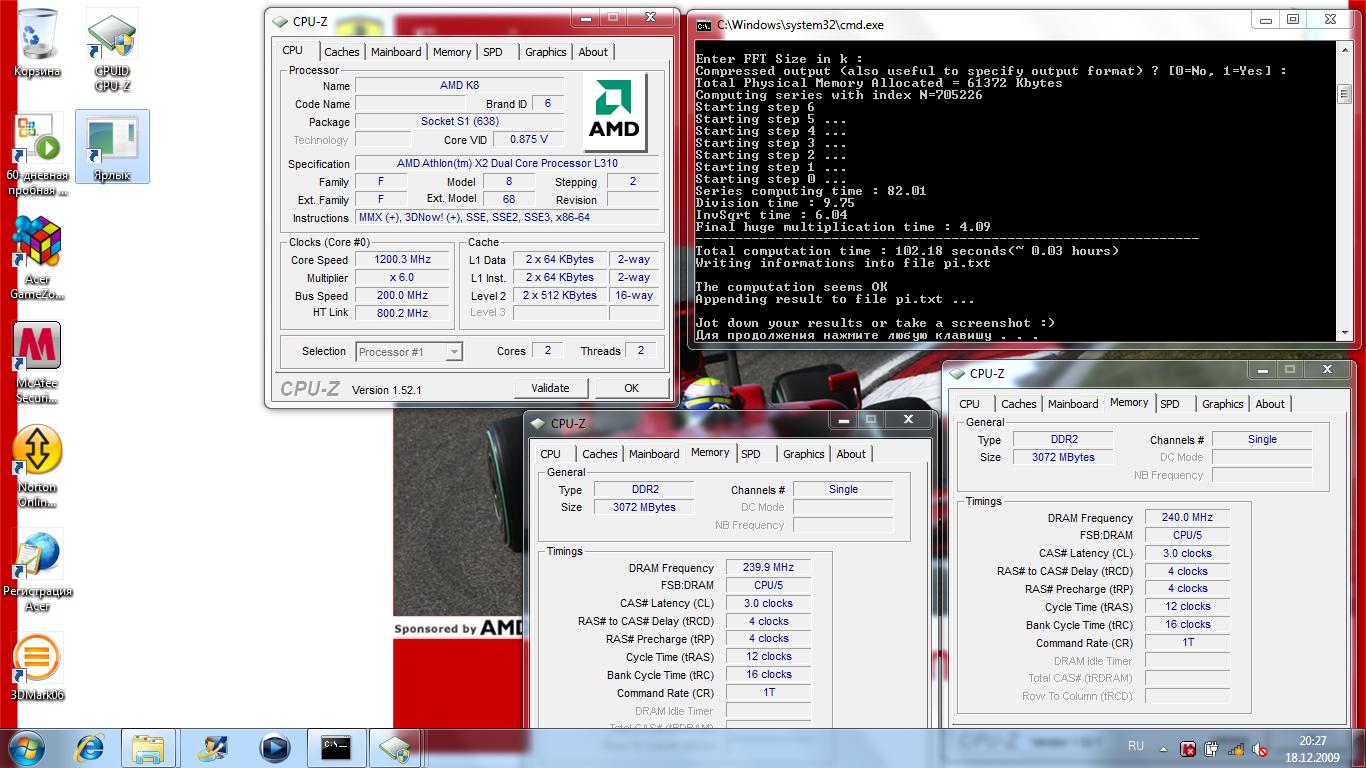
Task: Switch to Mainboard tab in CPU-Z processor window
Action: click(396, 52)
